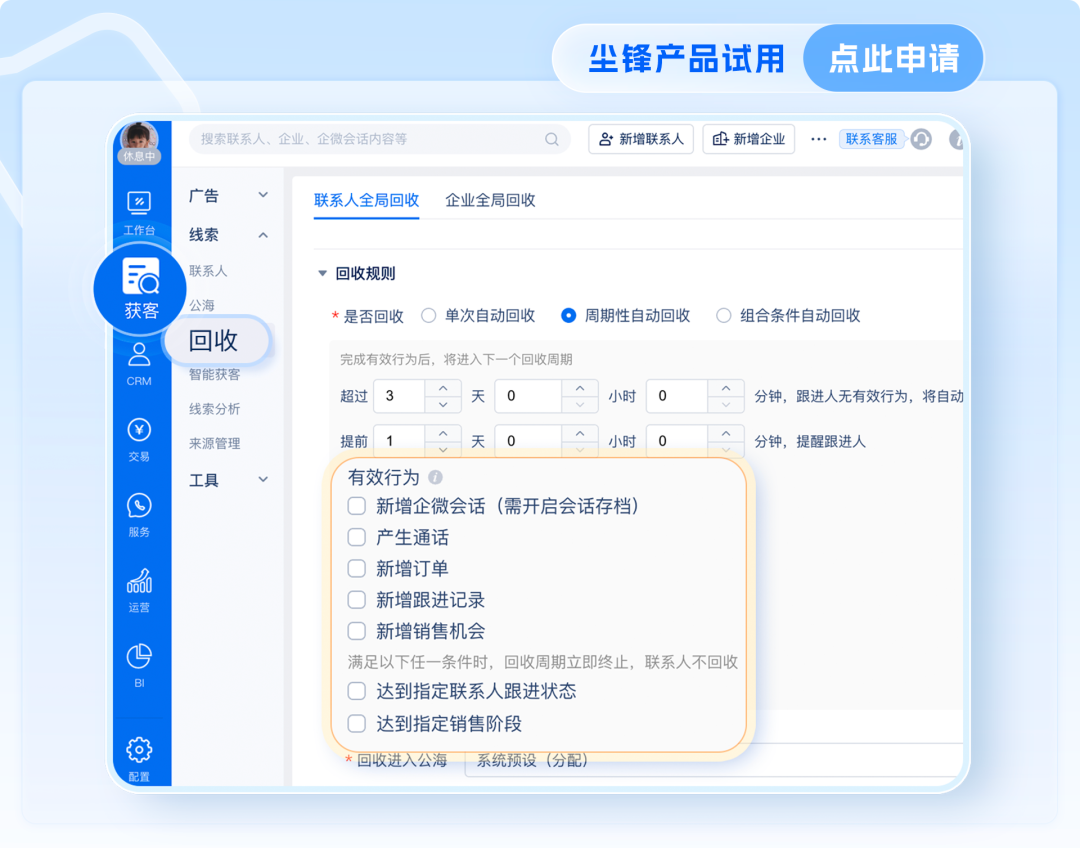Click the search contacts input field
The height and width of the screenshot is (848, 1080).
pos(370,139)
